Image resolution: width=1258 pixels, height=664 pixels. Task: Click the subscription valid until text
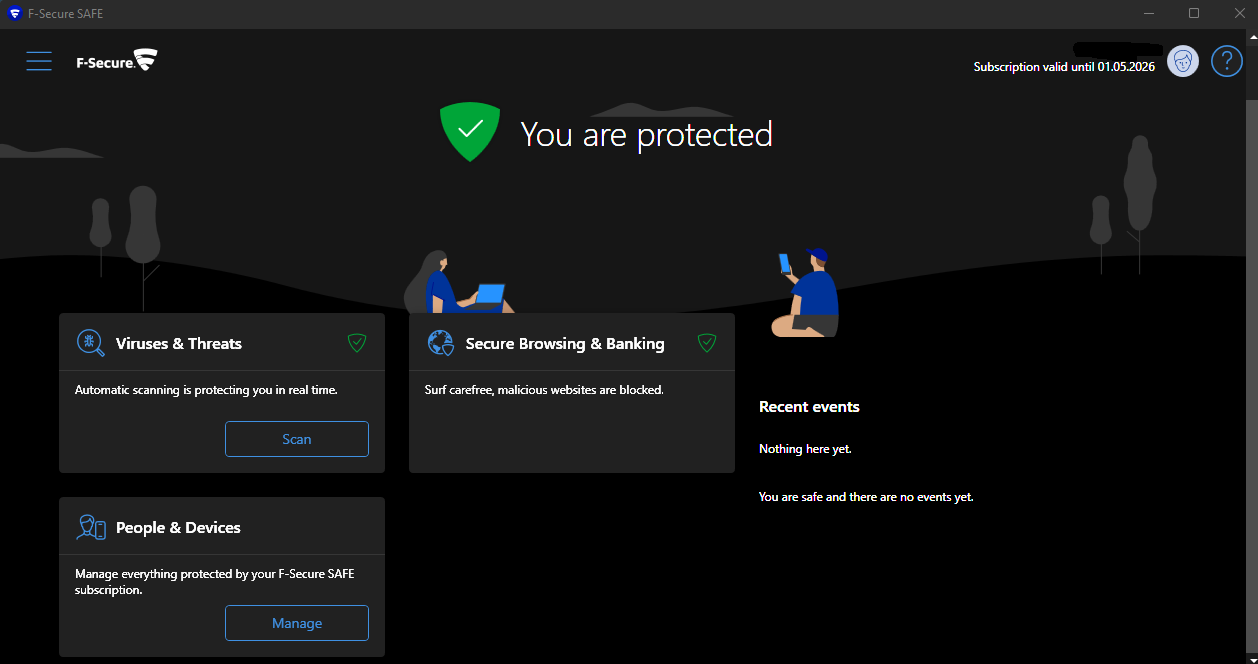pyautogui.click(x=1064, y=67)
